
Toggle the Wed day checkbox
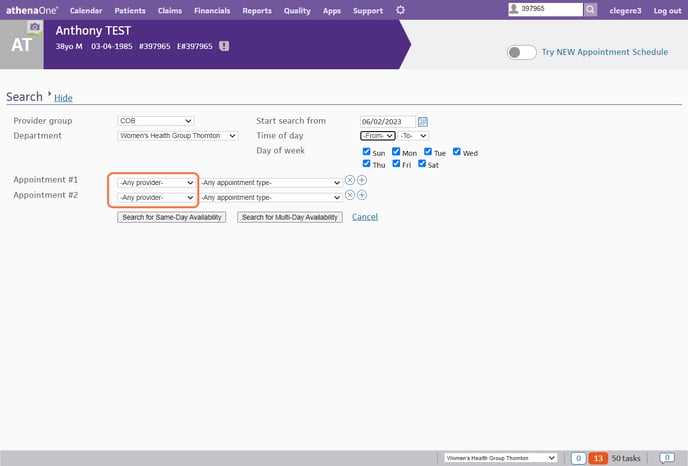[457, 152]
